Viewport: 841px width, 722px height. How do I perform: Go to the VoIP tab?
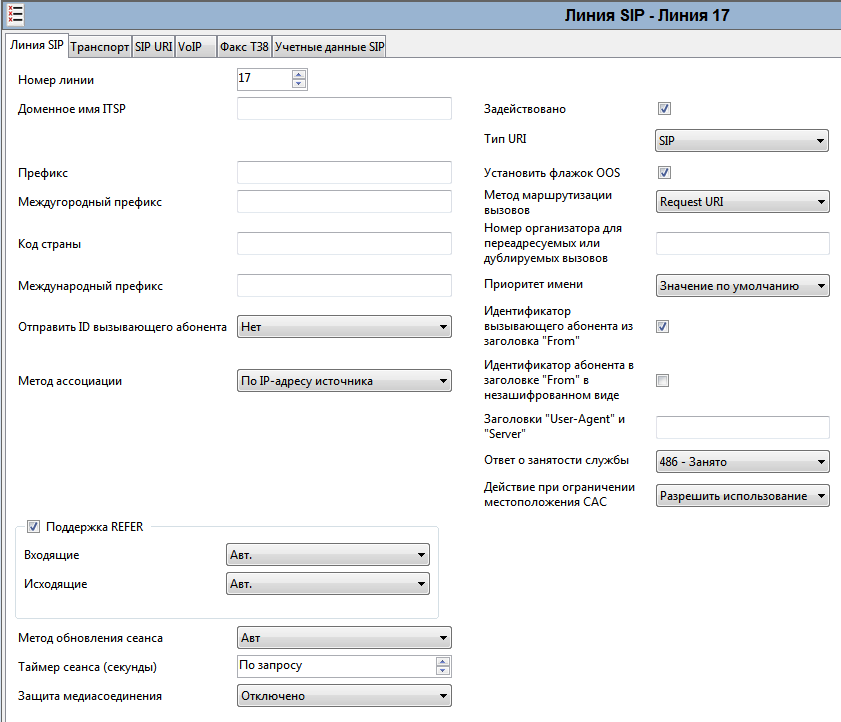[196, 47]
